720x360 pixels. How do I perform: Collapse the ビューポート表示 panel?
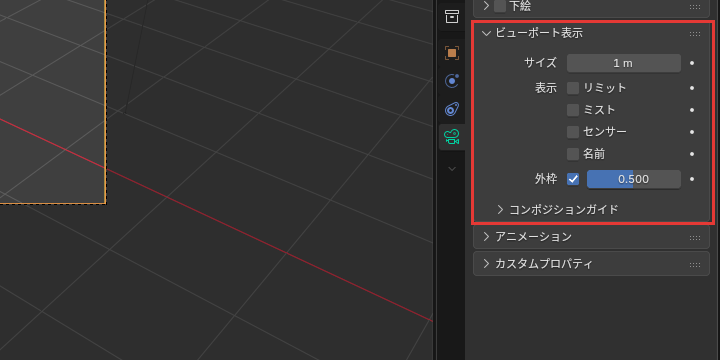coord(486,33)
